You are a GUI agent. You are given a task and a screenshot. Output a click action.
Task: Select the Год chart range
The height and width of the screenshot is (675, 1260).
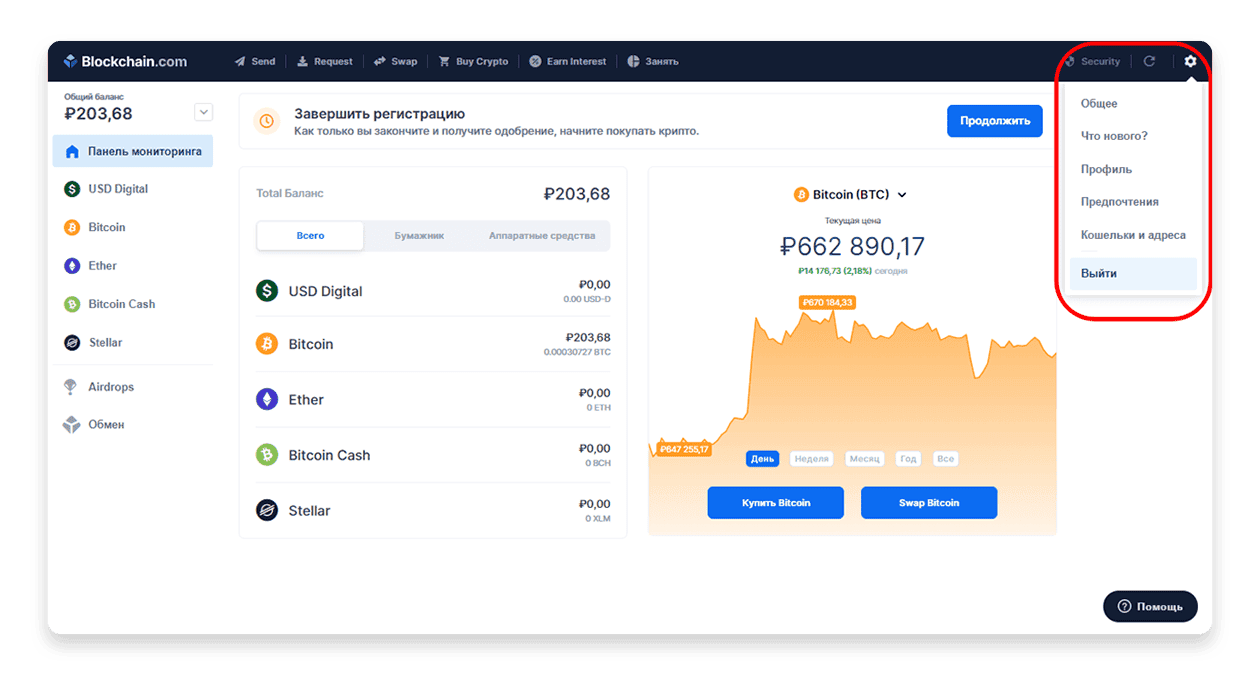908,459
